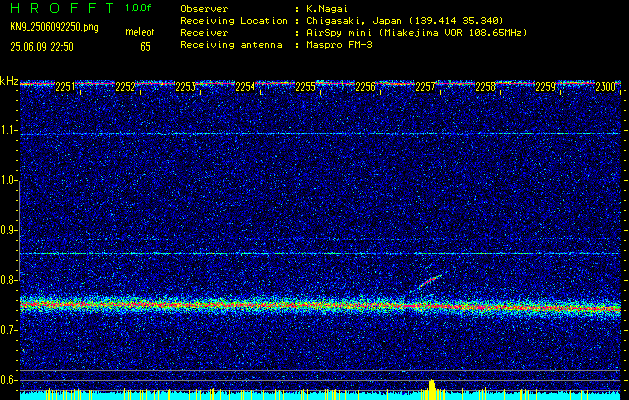
Task: Select the Chigasaki, Japan location text
Action: (405, 20)
